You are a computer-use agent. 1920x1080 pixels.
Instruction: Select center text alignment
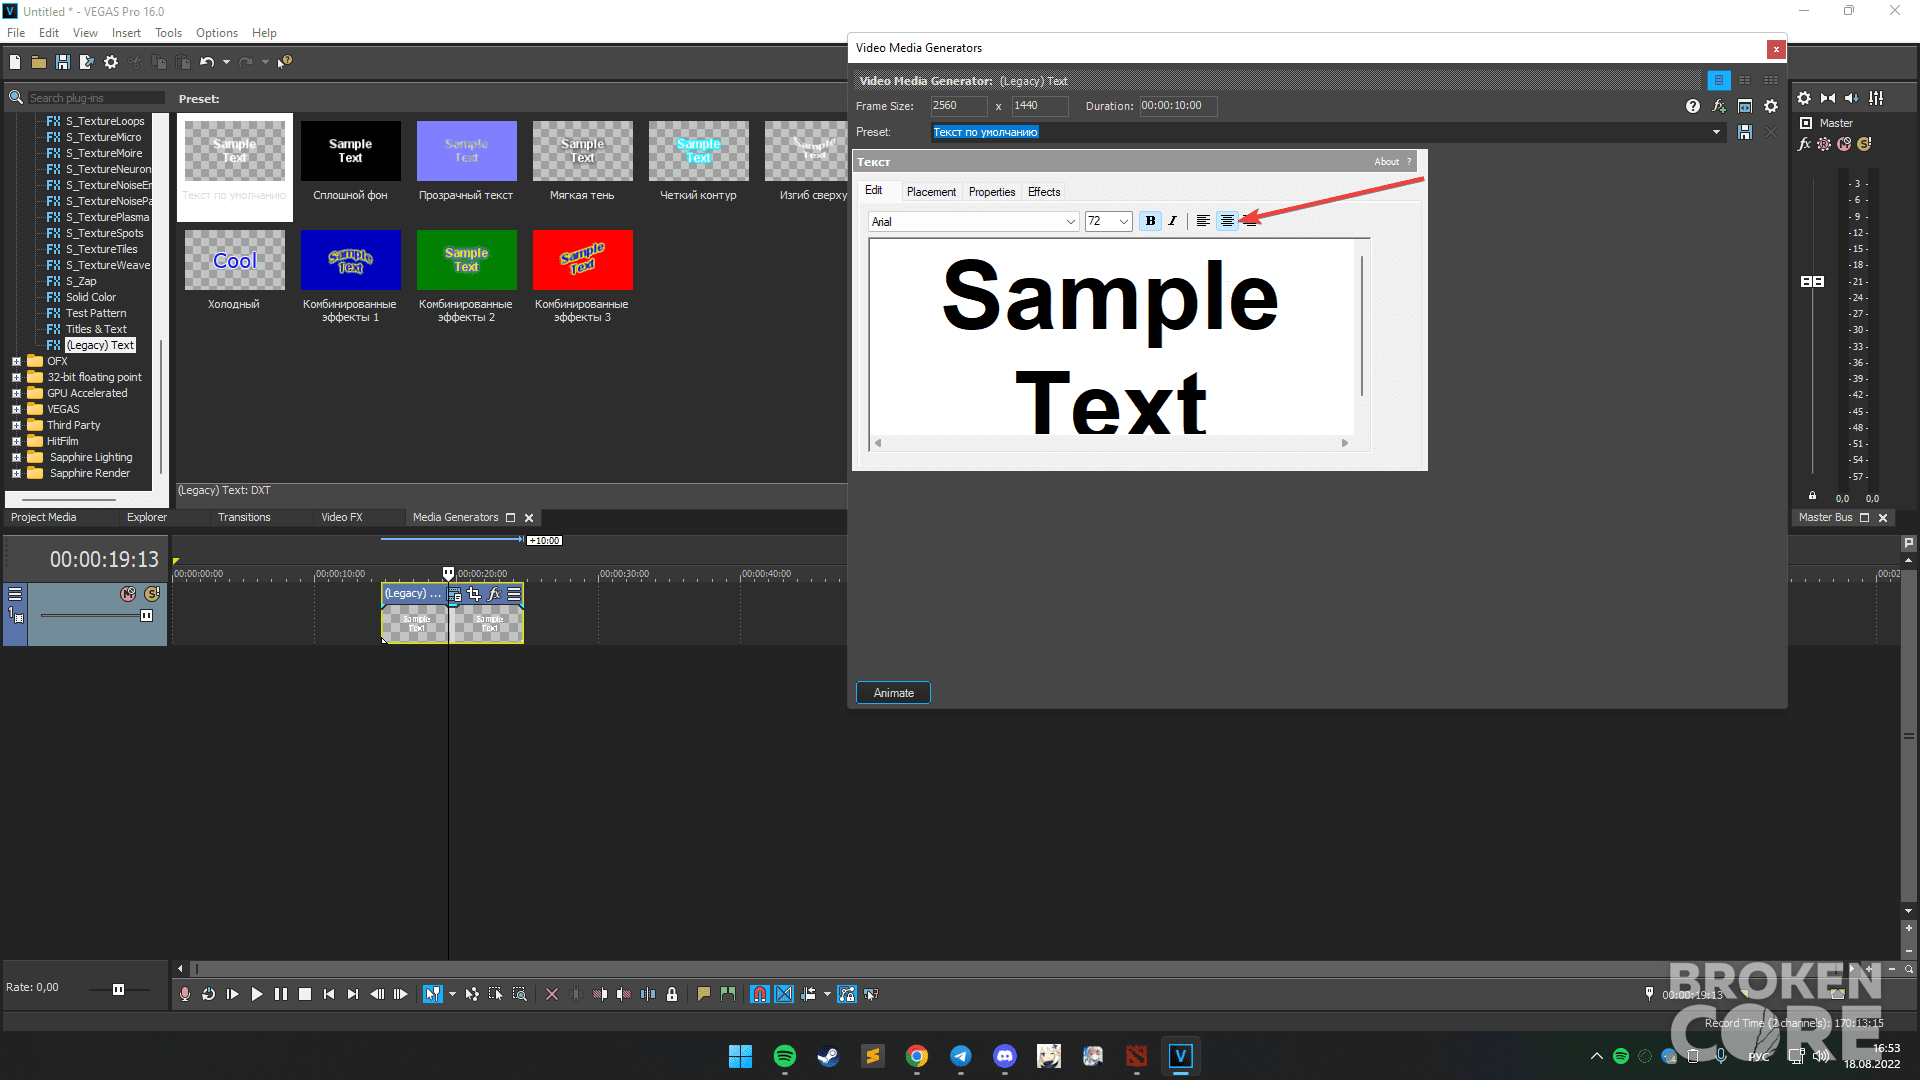[1227, 221]
